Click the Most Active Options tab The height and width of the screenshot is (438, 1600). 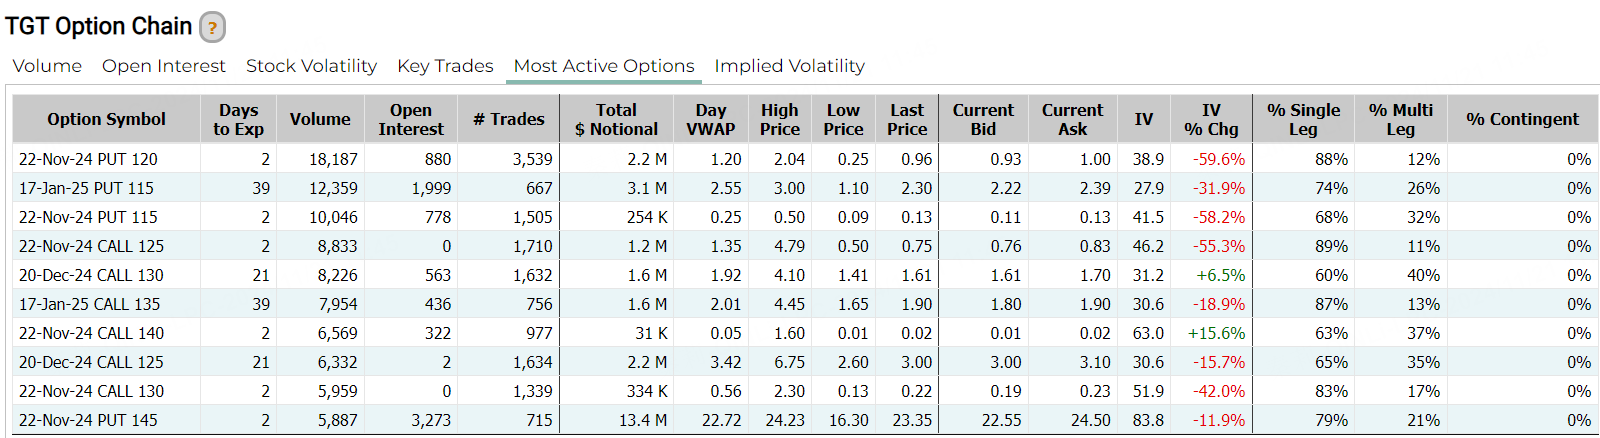(604, 66)
